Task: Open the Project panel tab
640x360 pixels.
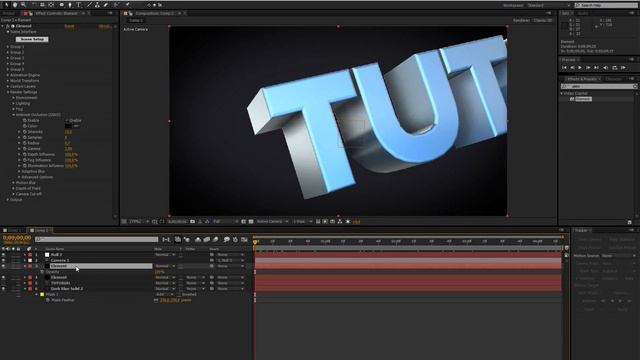Action: coord(9,13)
